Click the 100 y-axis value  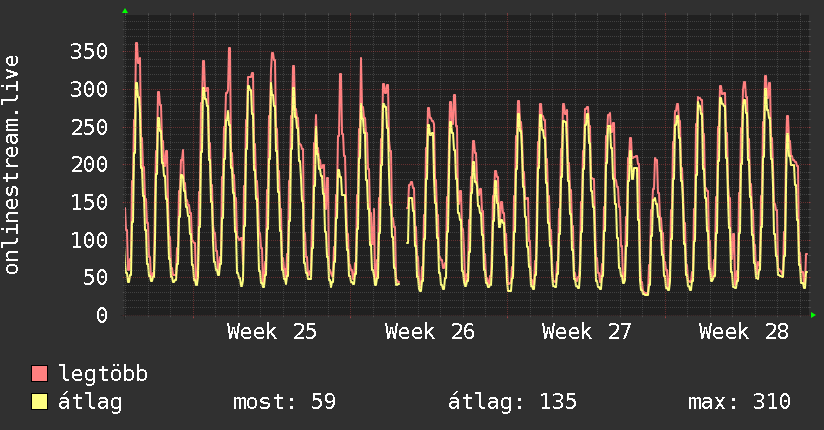[89, 240]
